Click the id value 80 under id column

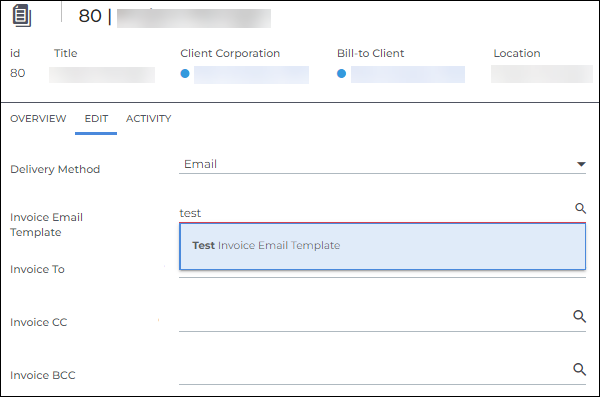click(18, 73)
